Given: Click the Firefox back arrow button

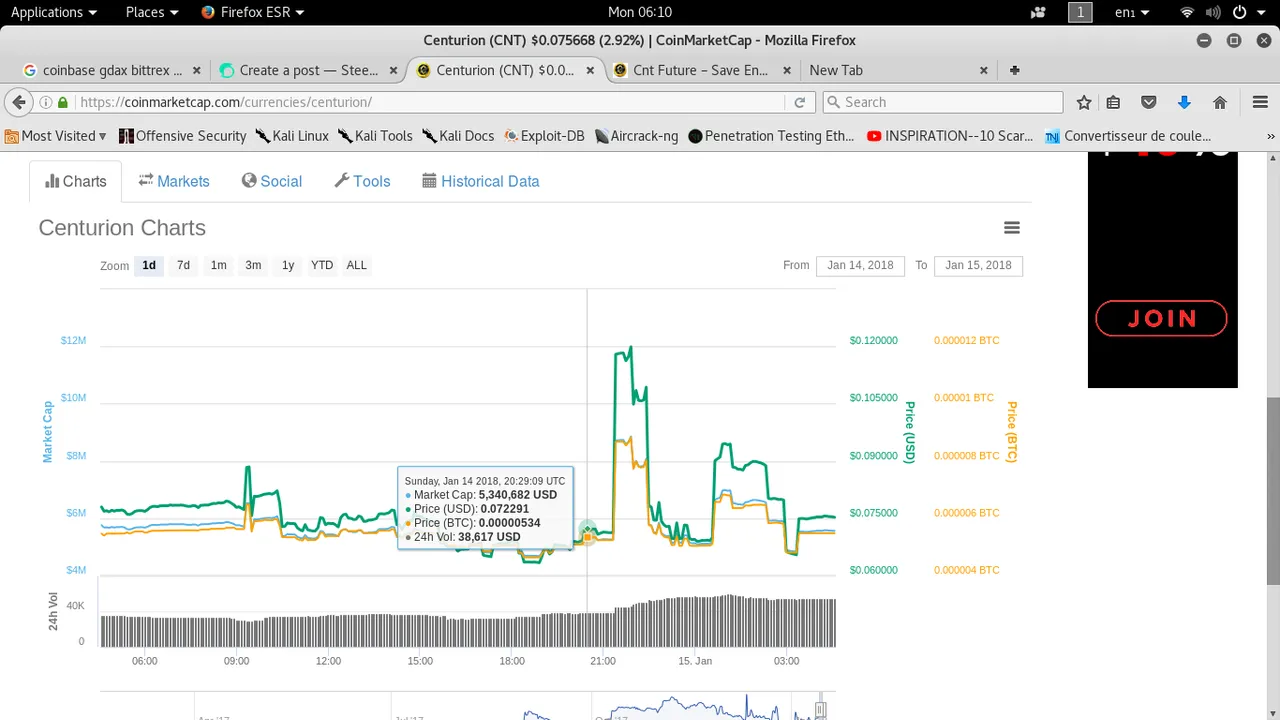Looking at the screenshot, I should 18,102.
